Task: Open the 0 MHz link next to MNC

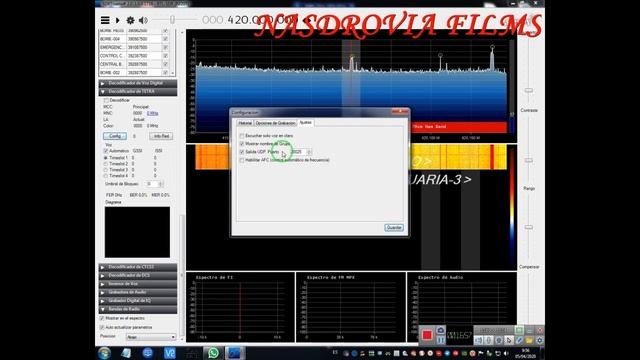Action: pos(153,113)
